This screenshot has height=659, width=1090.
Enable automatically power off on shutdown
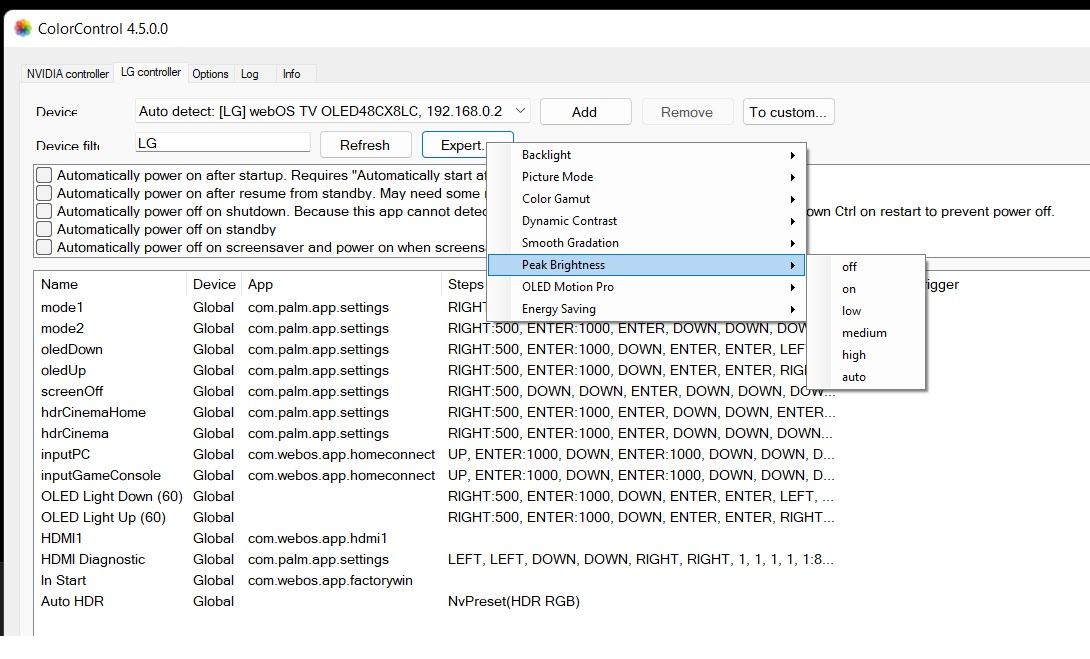(44, 211)
